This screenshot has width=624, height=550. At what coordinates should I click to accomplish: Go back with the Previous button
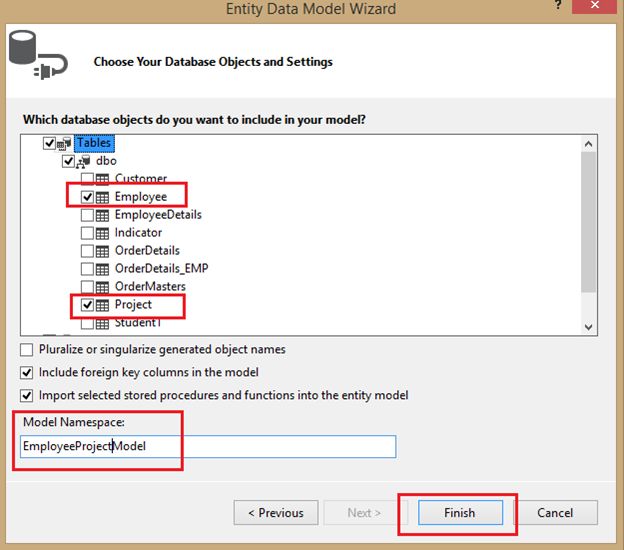276,513
